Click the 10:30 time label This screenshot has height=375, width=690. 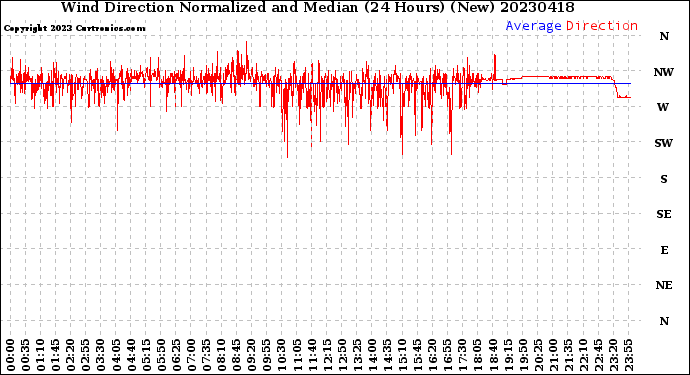(x=282, y=355)
